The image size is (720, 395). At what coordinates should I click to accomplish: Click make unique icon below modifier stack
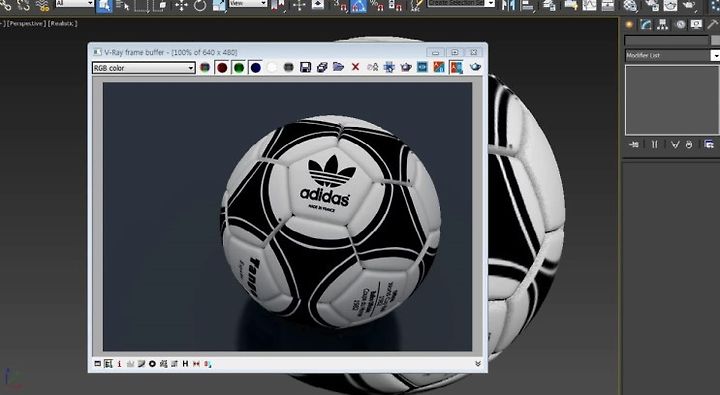pyautogui.click(x=675, y=145)
